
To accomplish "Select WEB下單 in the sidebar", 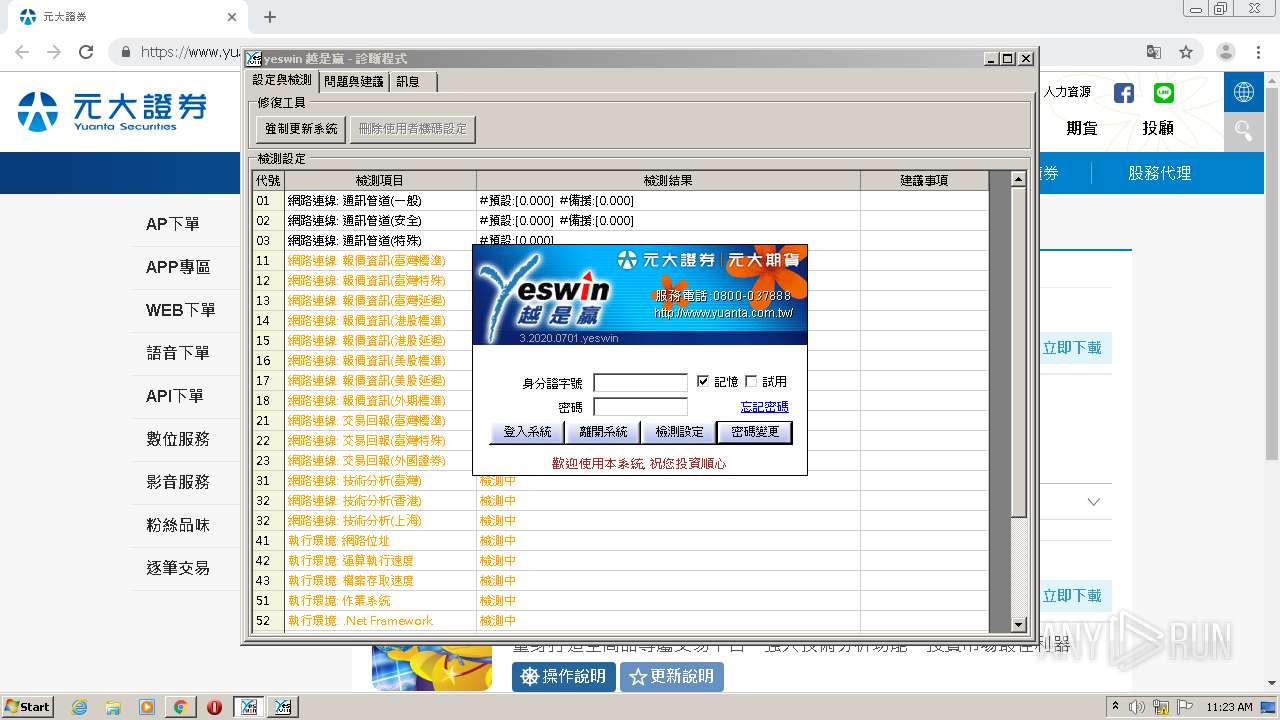I will coord(180,310).
